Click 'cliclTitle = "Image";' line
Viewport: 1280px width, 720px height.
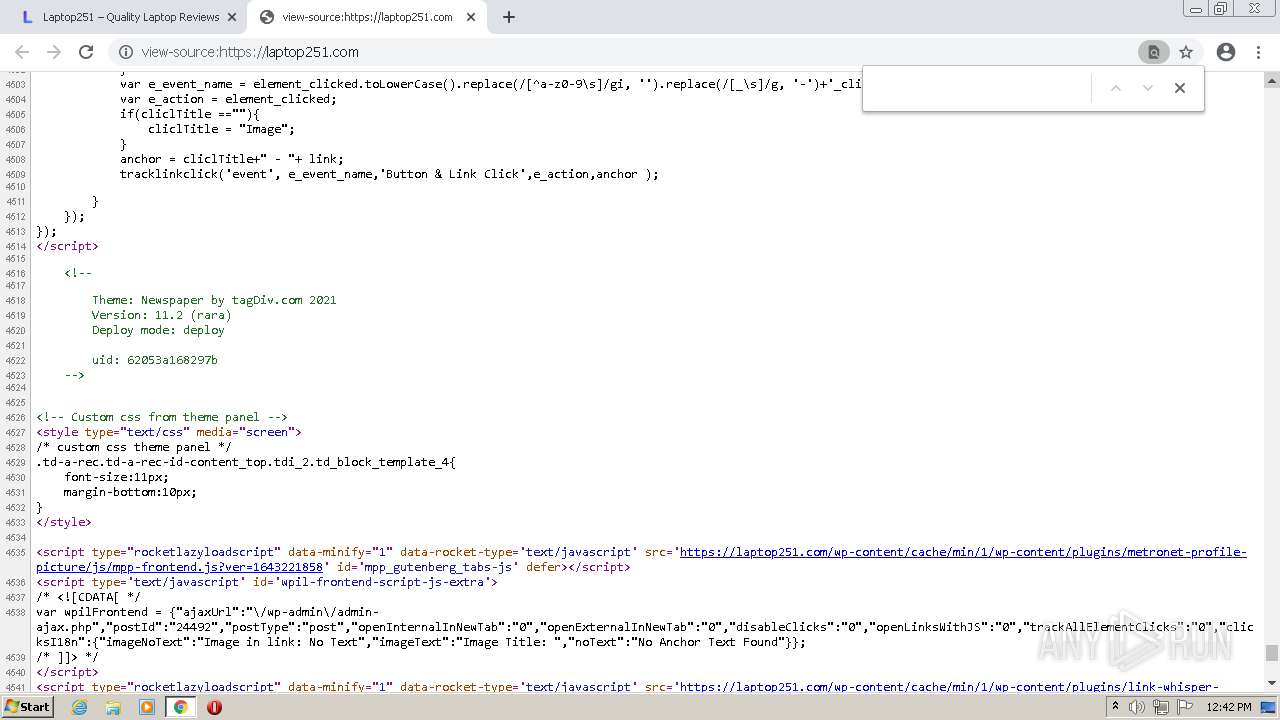pyautogui.click(x=221, y=129)
